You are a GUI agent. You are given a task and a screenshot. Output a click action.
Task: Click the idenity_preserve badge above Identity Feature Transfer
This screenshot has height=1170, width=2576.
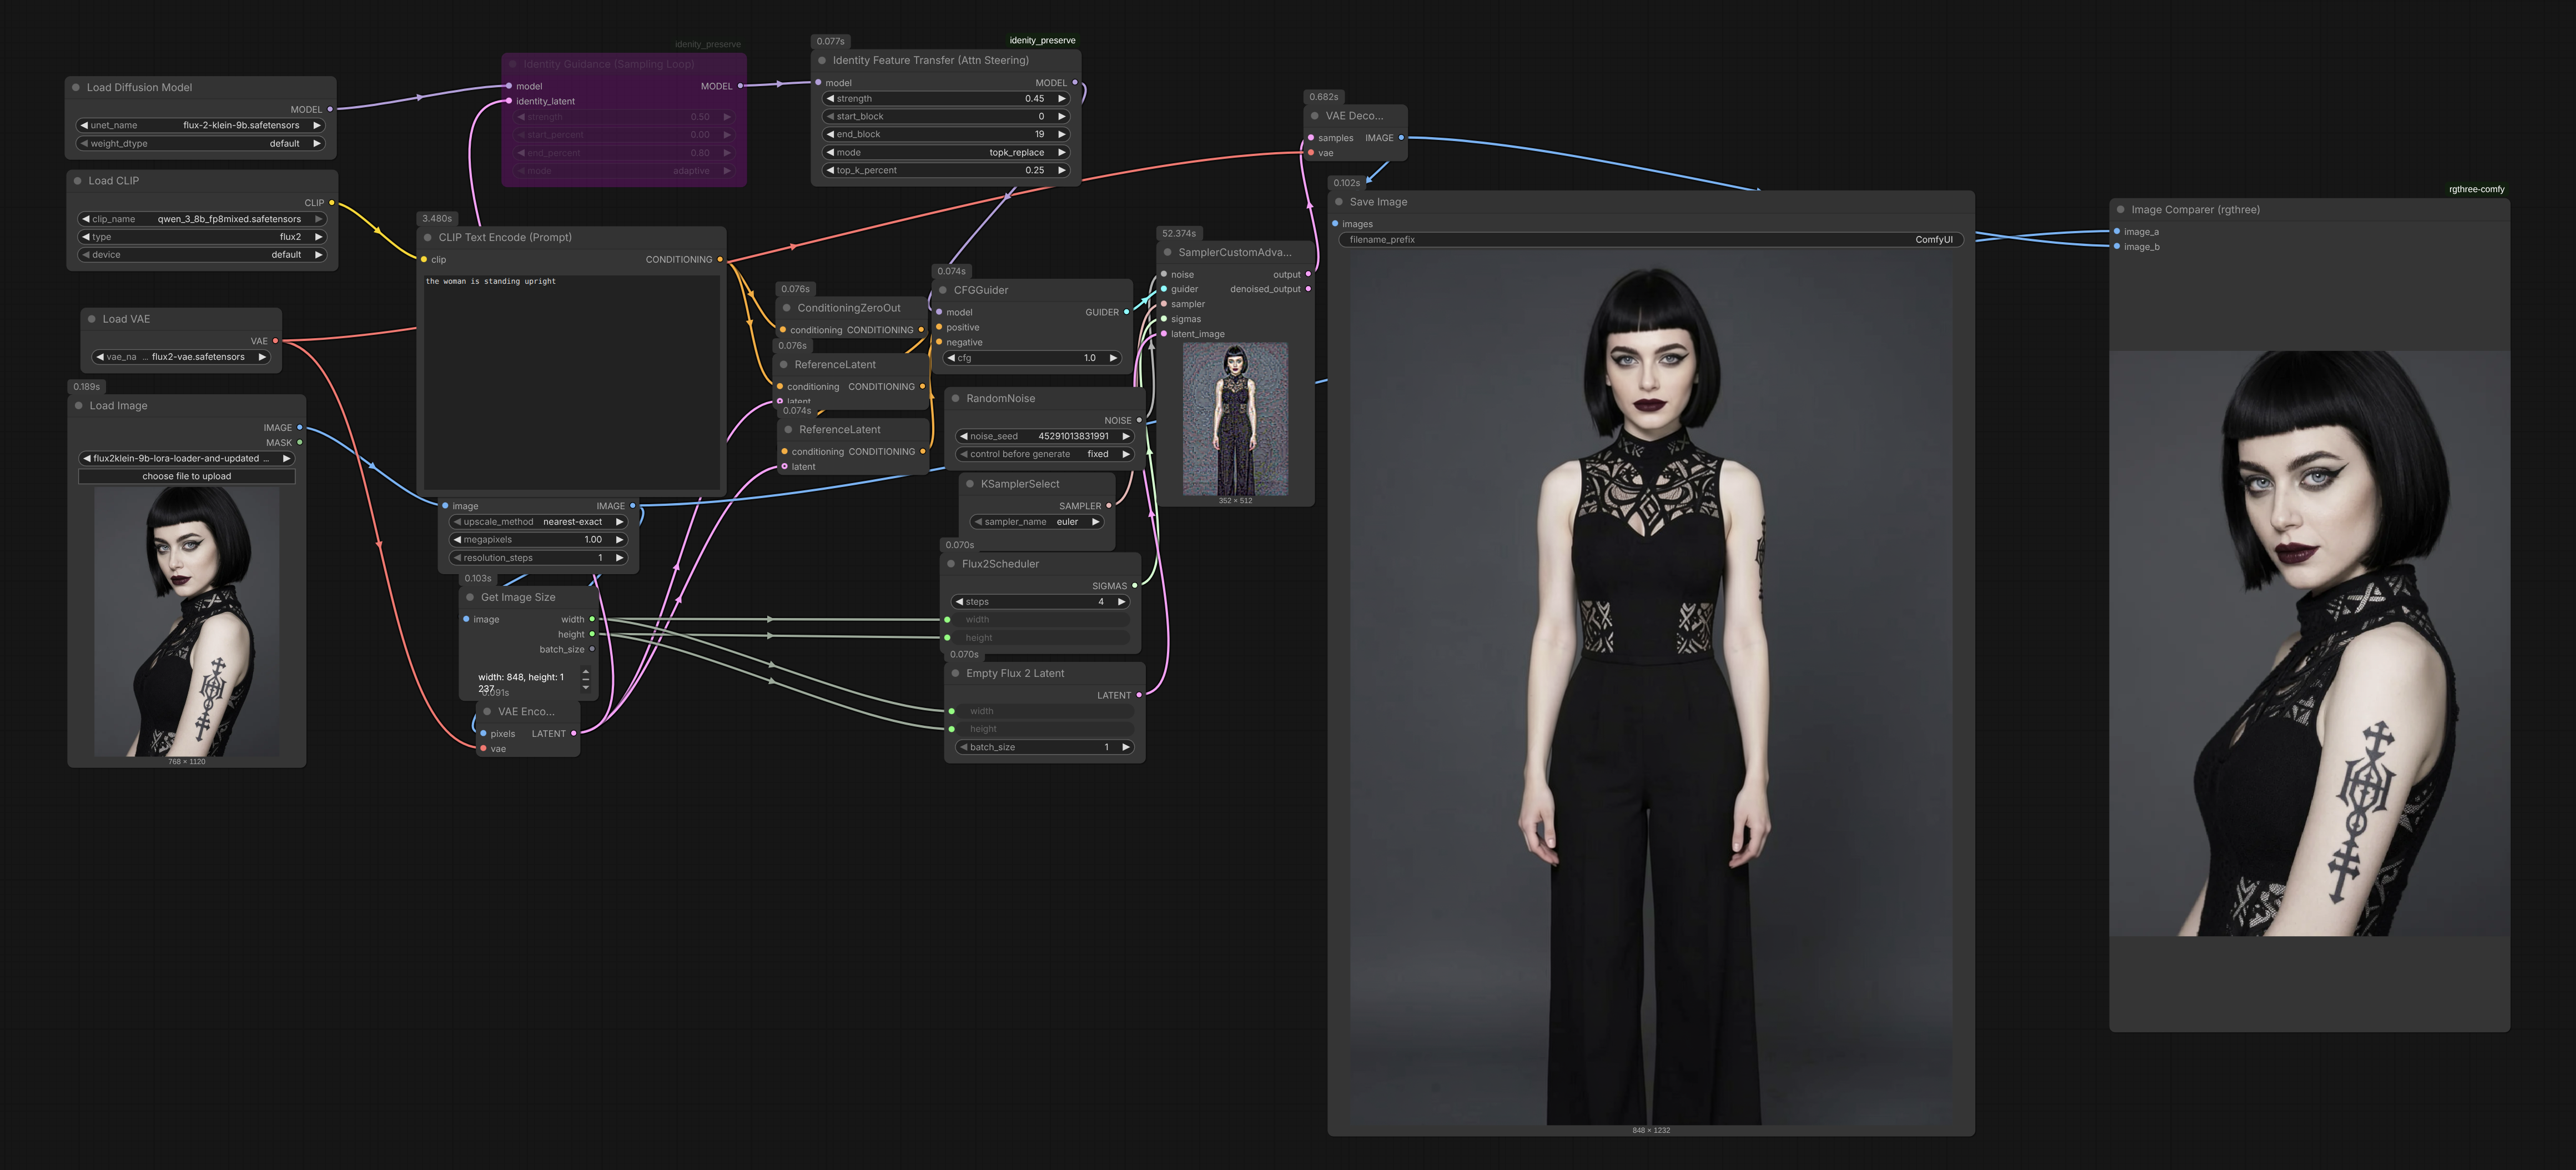(1042, 41)
